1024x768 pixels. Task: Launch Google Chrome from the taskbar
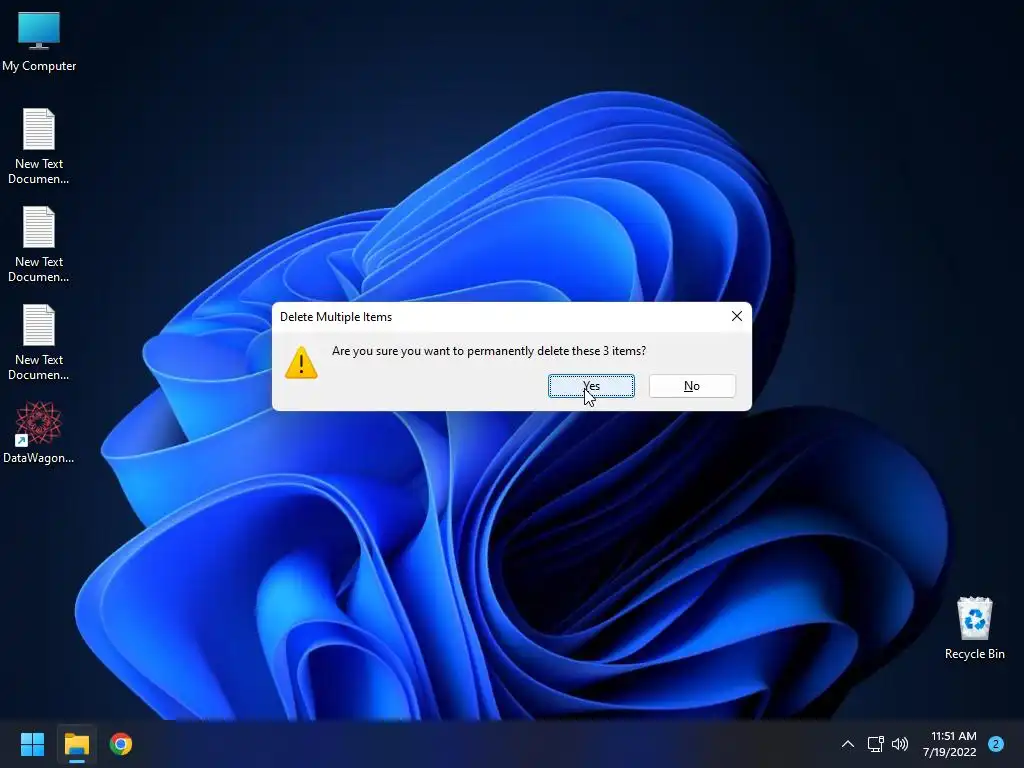click(121, 744)
